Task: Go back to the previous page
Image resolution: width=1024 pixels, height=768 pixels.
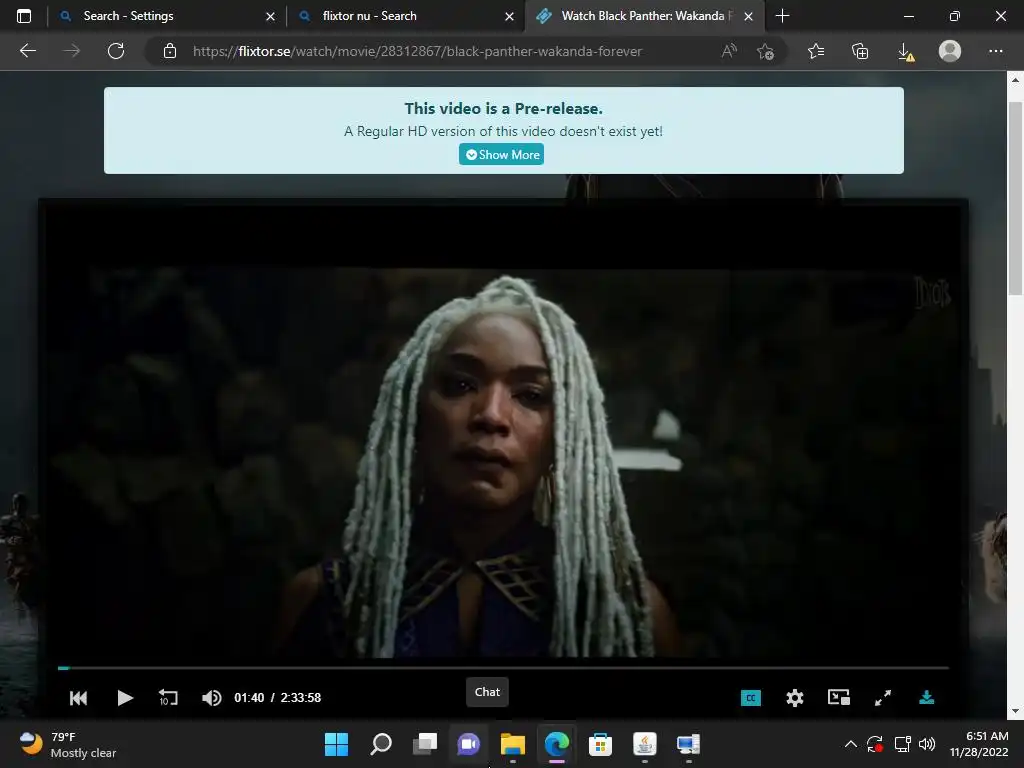Action: pyautogui.click(x=27, y=51)
